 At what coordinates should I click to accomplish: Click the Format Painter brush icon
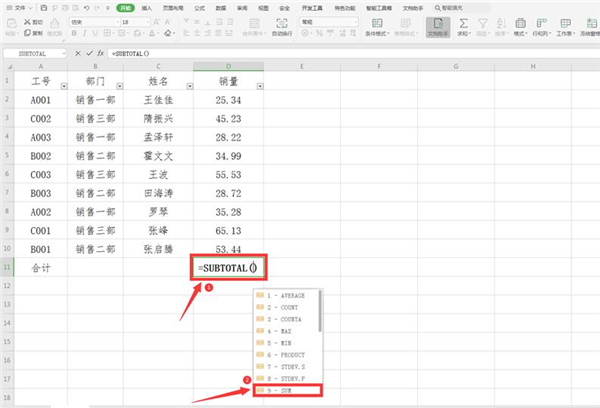55,24
